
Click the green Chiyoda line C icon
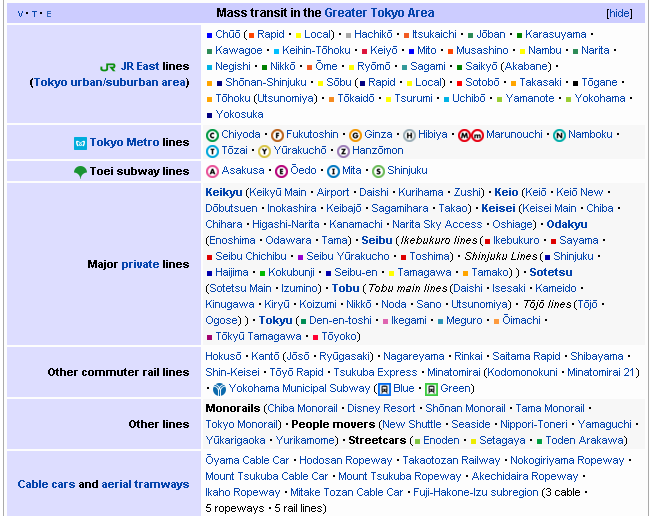click(212, 135)
